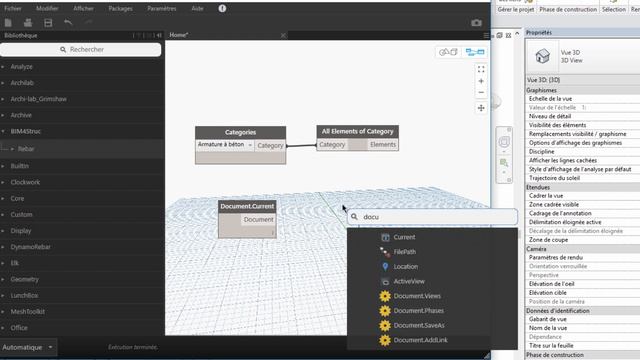Click the Vue 3D type thumbnail in Revit properties
Image resolution: width=640 pixels, height=360 pixels.
(x=542, y=56)
